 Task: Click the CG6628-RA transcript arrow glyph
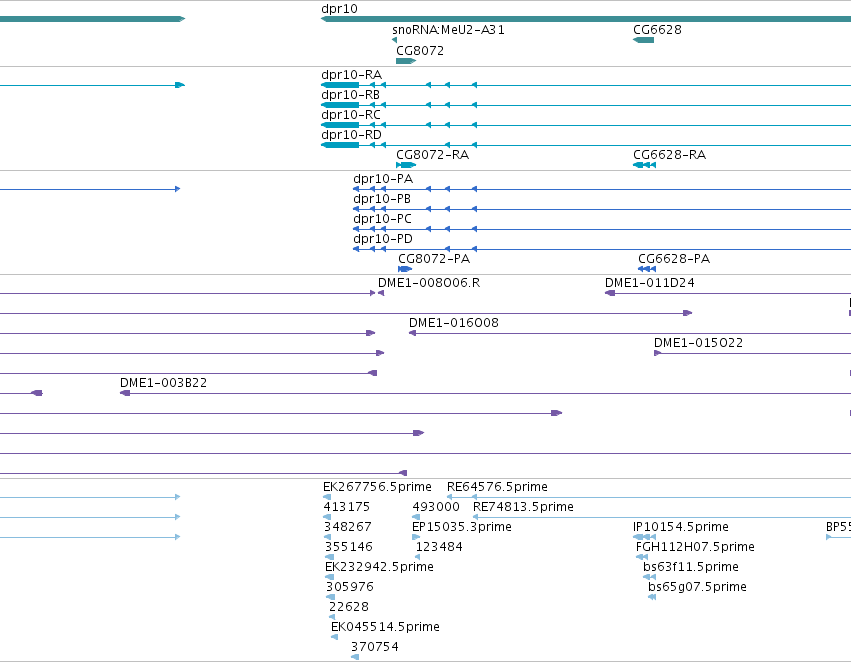click(x=644, y=165)
